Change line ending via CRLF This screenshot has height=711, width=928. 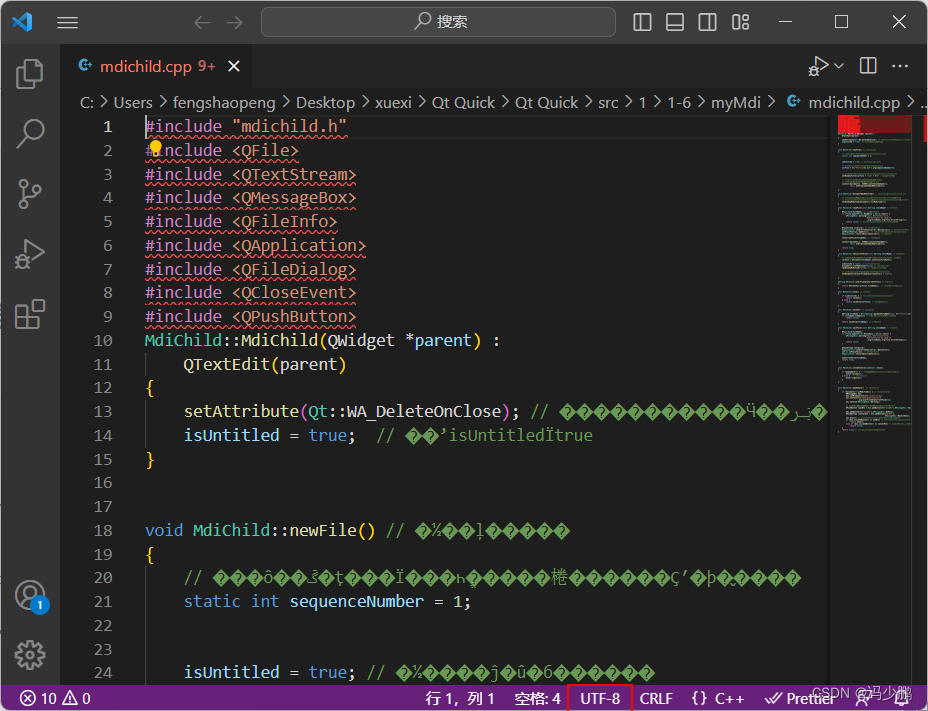tap(656, 699)
